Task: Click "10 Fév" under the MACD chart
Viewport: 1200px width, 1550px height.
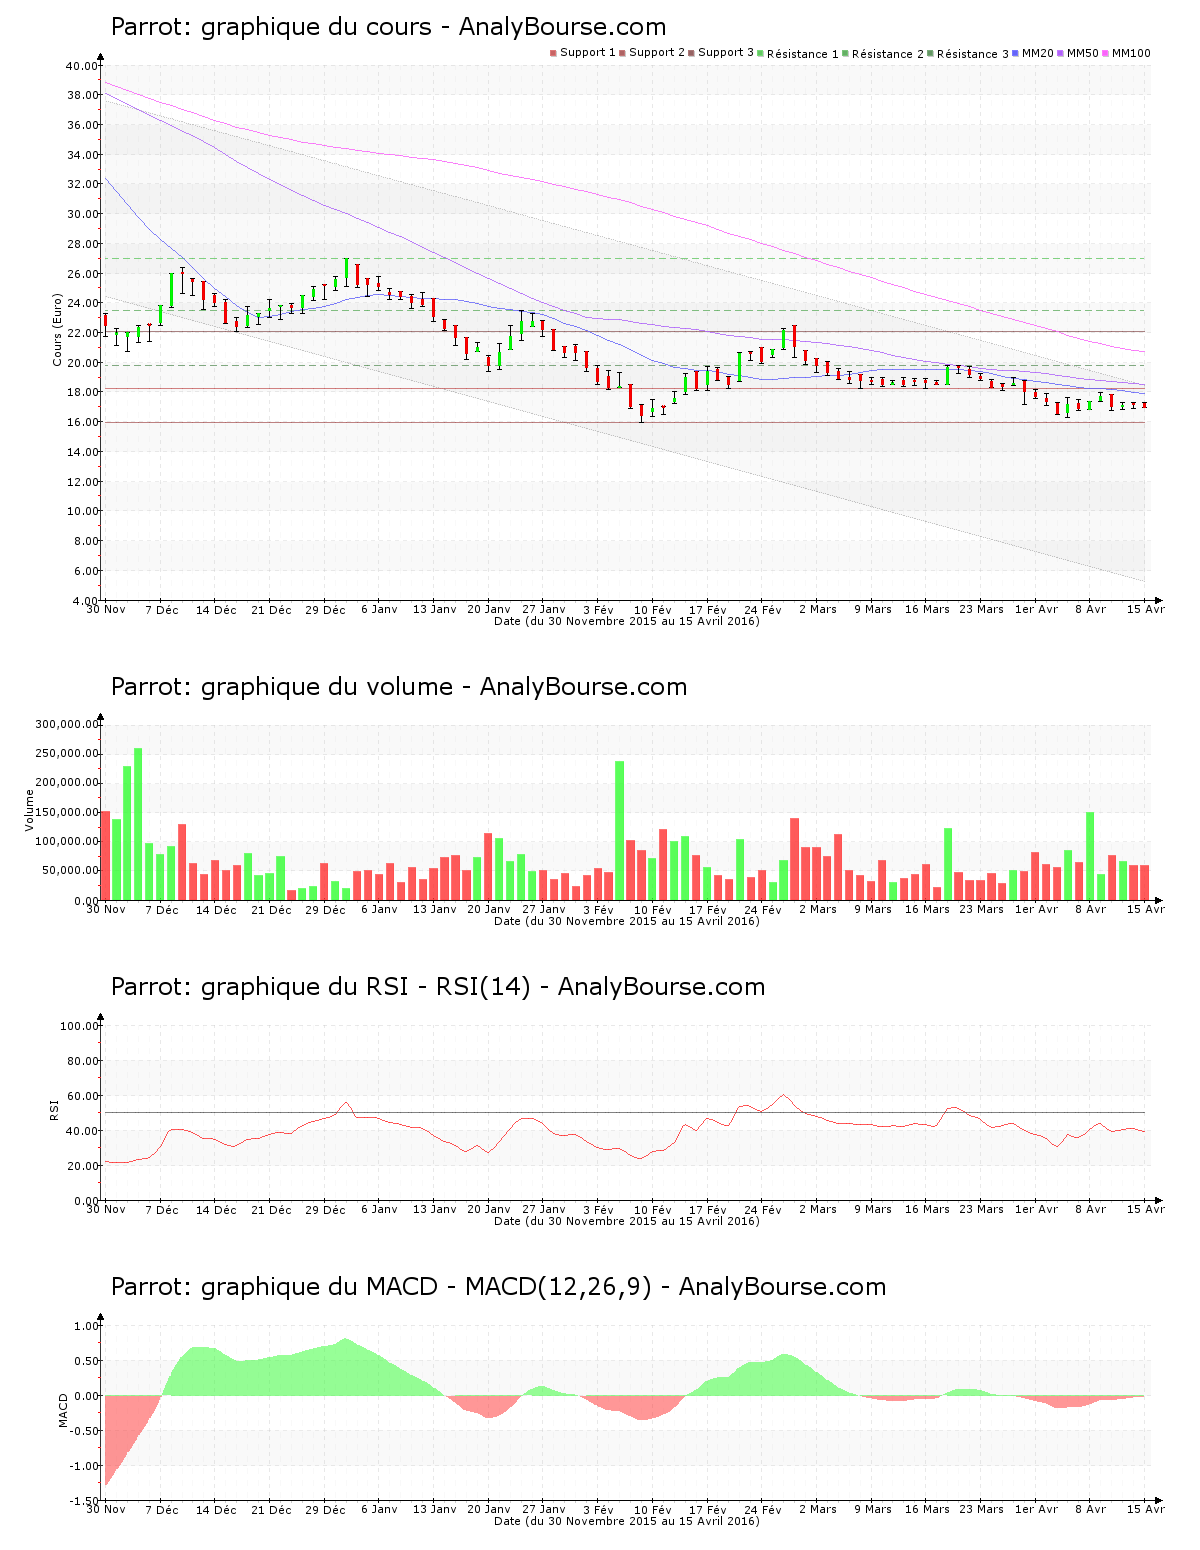Action: (653, 1509)
